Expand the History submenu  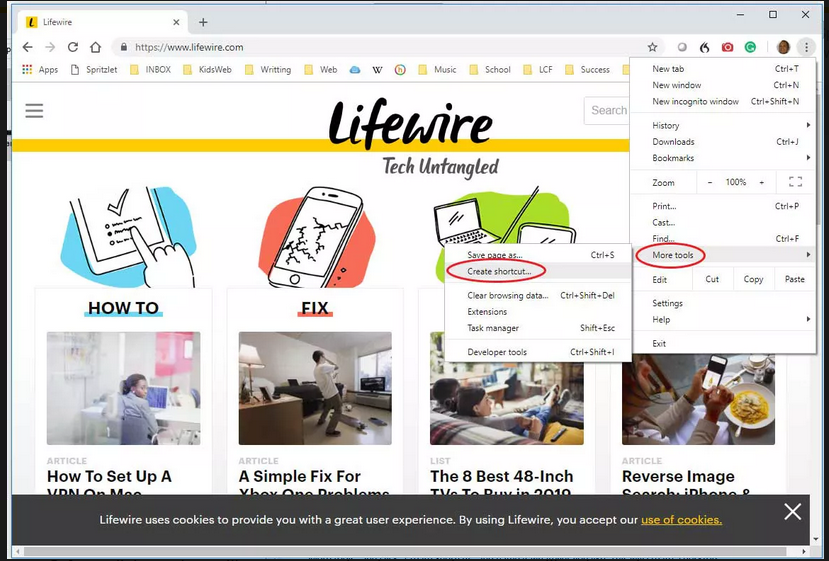click(x=723, y=125)
